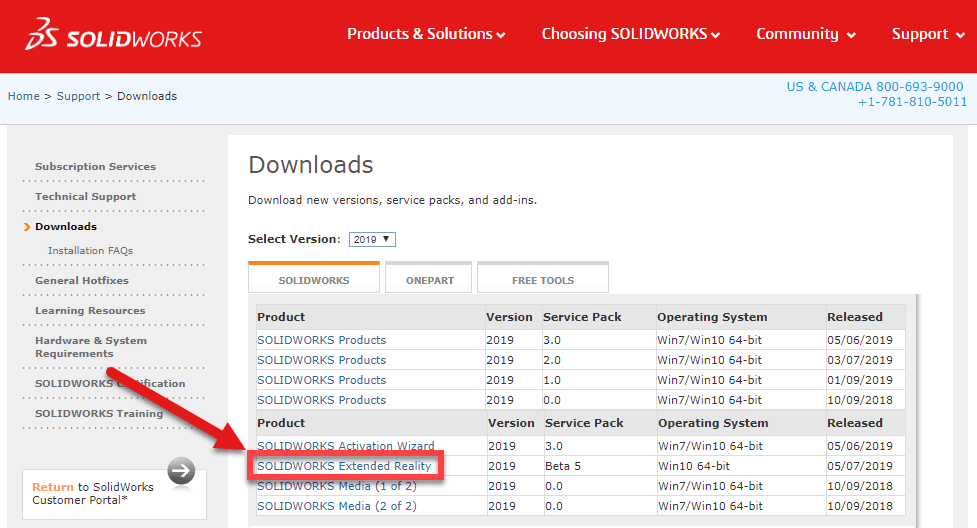Open Hardware & System Requirements
The image size is (977, 528).
point(91,347)
